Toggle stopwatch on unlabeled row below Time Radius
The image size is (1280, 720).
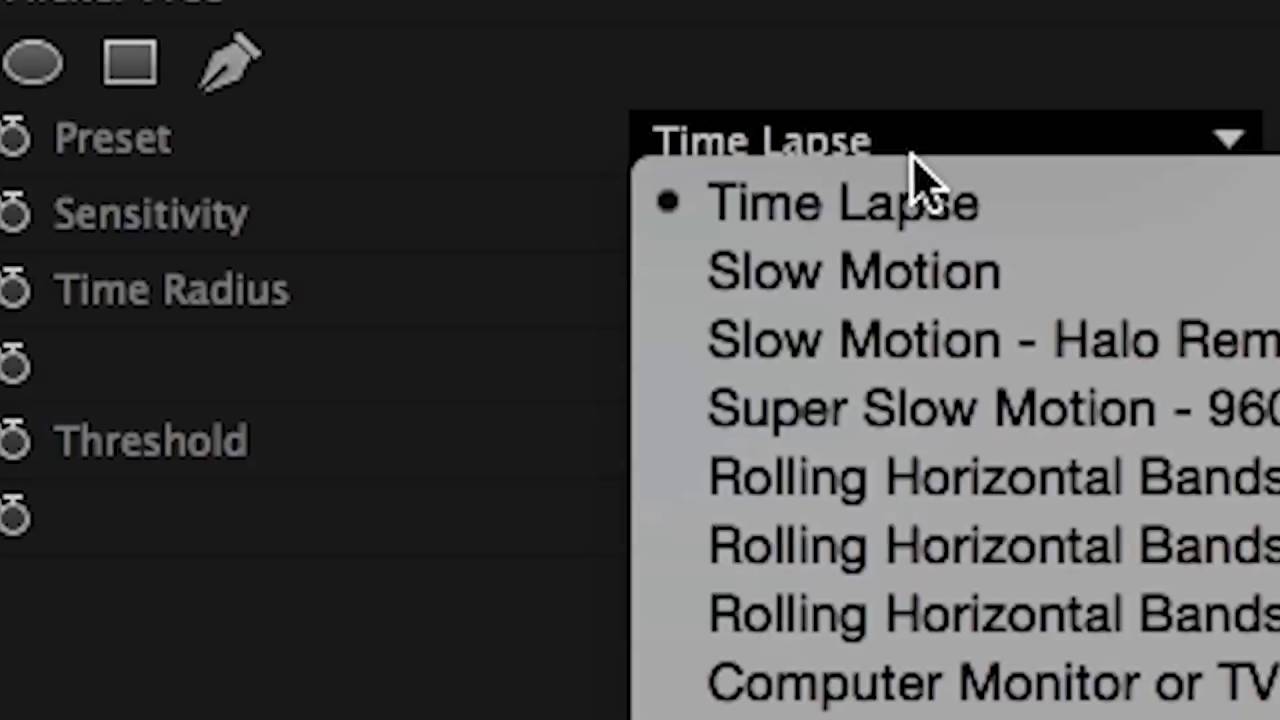(15, 366)
